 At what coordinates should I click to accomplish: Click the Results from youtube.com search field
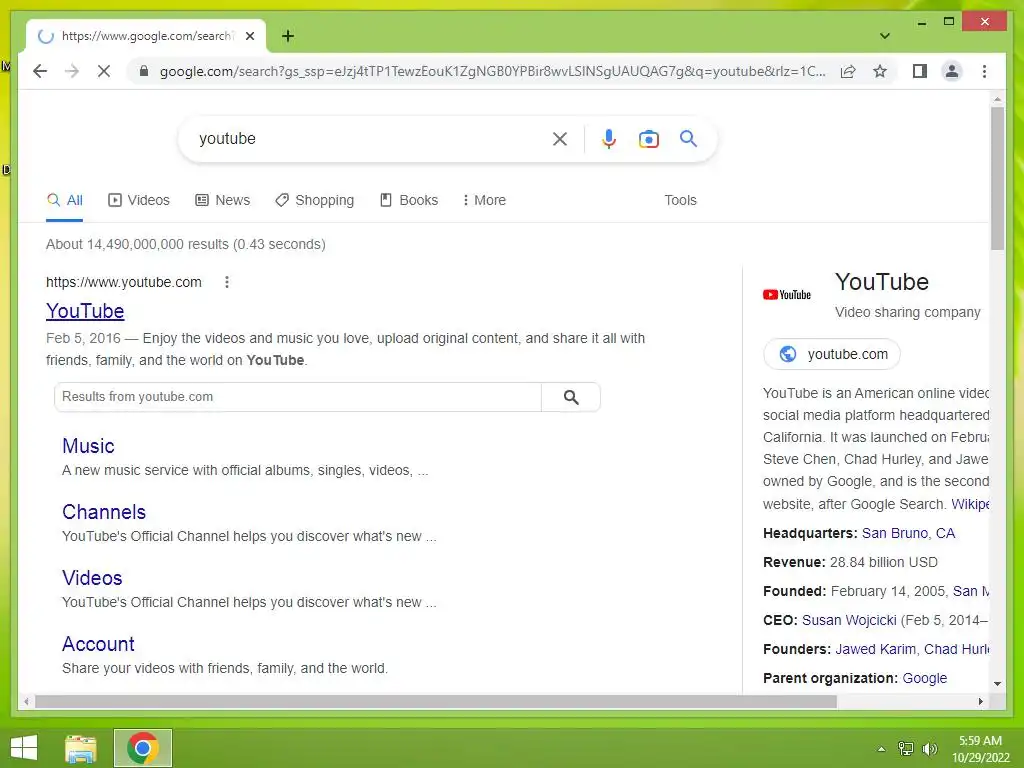(x=298, y=397)
